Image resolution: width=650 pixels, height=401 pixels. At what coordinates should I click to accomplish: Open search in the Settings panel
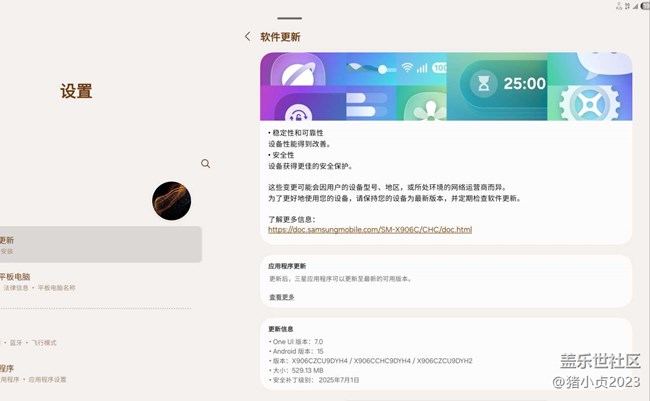coord(205,163)
